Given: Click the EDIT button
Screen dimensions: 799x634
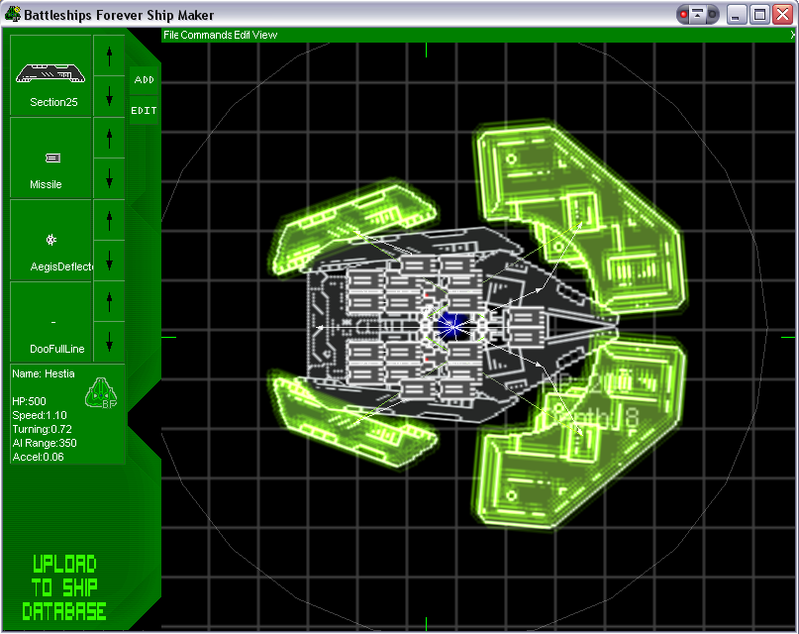Looking at the screenshot, I should 144,110.
